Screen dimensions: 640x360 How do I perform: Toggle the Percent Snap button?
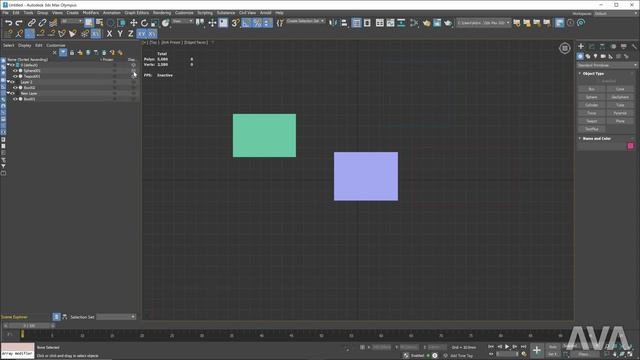257,23
